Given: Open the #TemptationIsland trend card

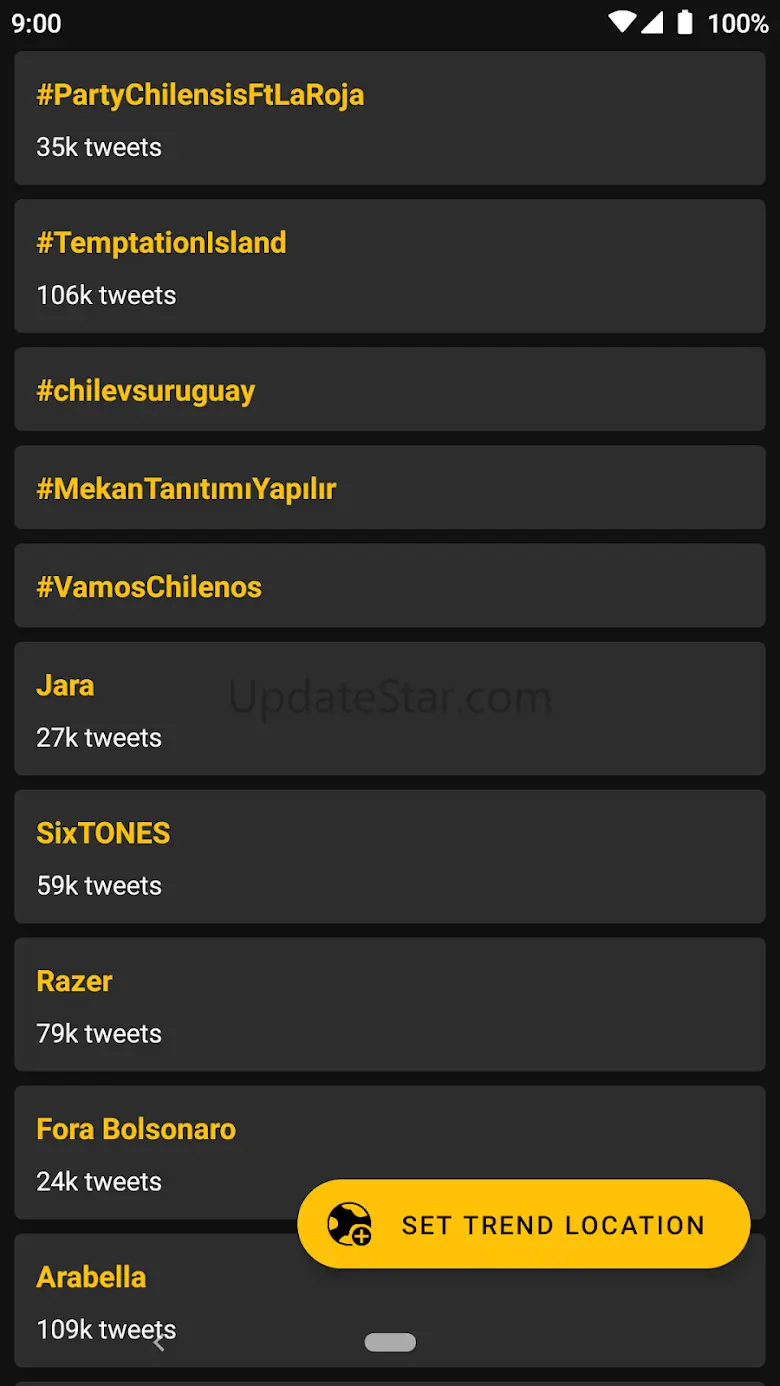Looking at the screenshot, I should tap(390, 266).
